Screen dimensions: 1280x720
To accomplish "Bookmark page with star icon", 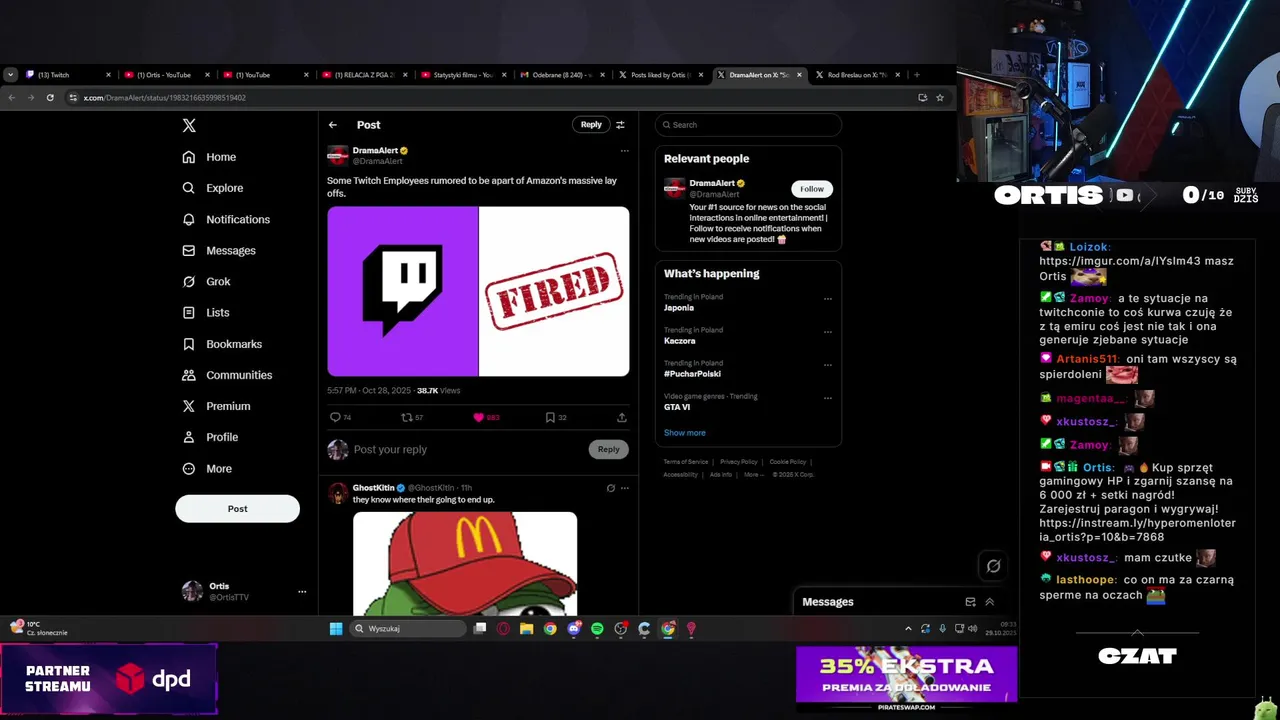I will (940, 98).
